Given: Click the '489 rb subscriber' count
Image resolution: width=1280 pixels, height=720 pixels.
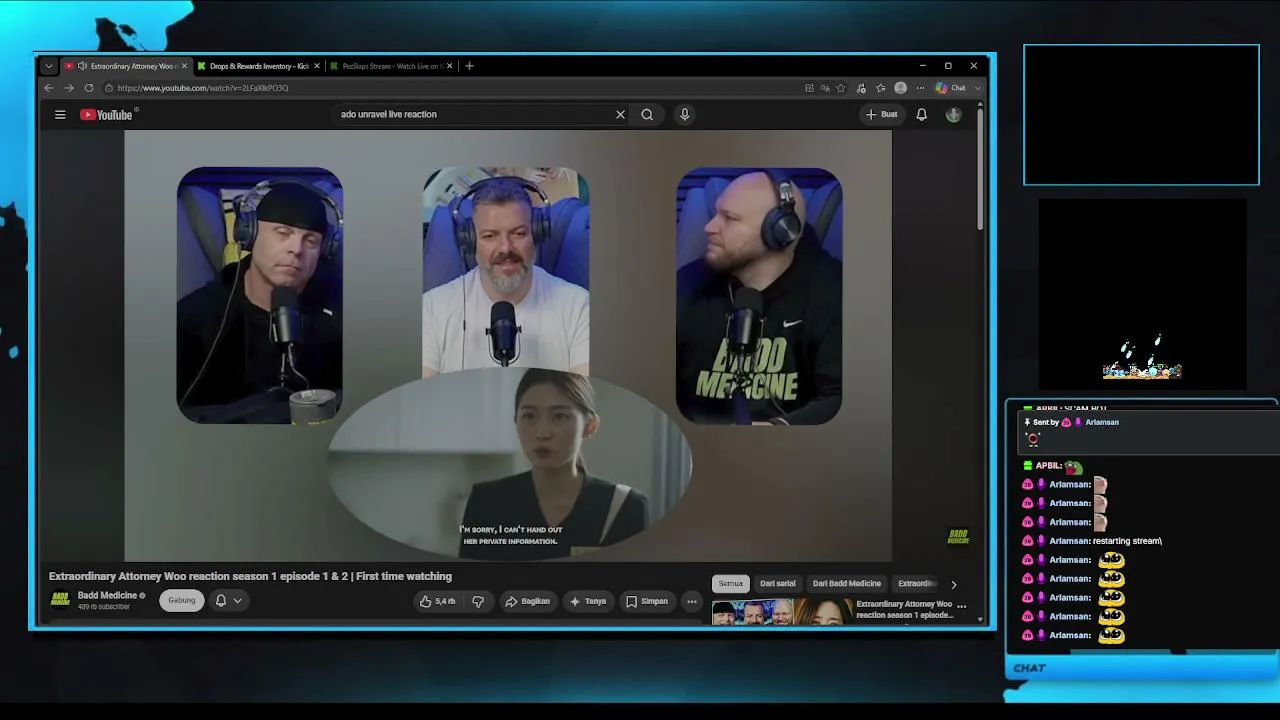Looking at the screenshot, I should (x=104, y=607).
